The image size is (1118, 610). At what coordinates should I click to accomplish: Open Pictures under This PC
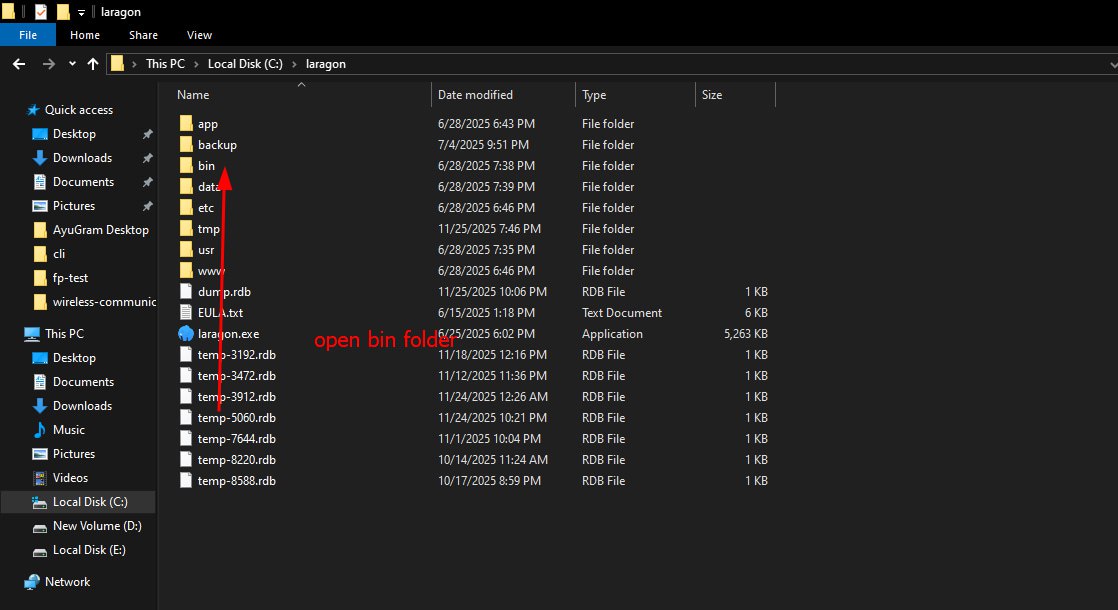[x=73, y=454]
